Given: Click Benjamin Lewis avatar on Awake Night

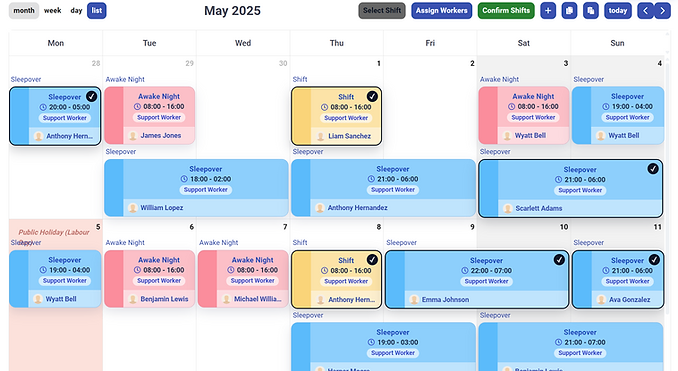Looking at the screenshot, I should 133,299.
